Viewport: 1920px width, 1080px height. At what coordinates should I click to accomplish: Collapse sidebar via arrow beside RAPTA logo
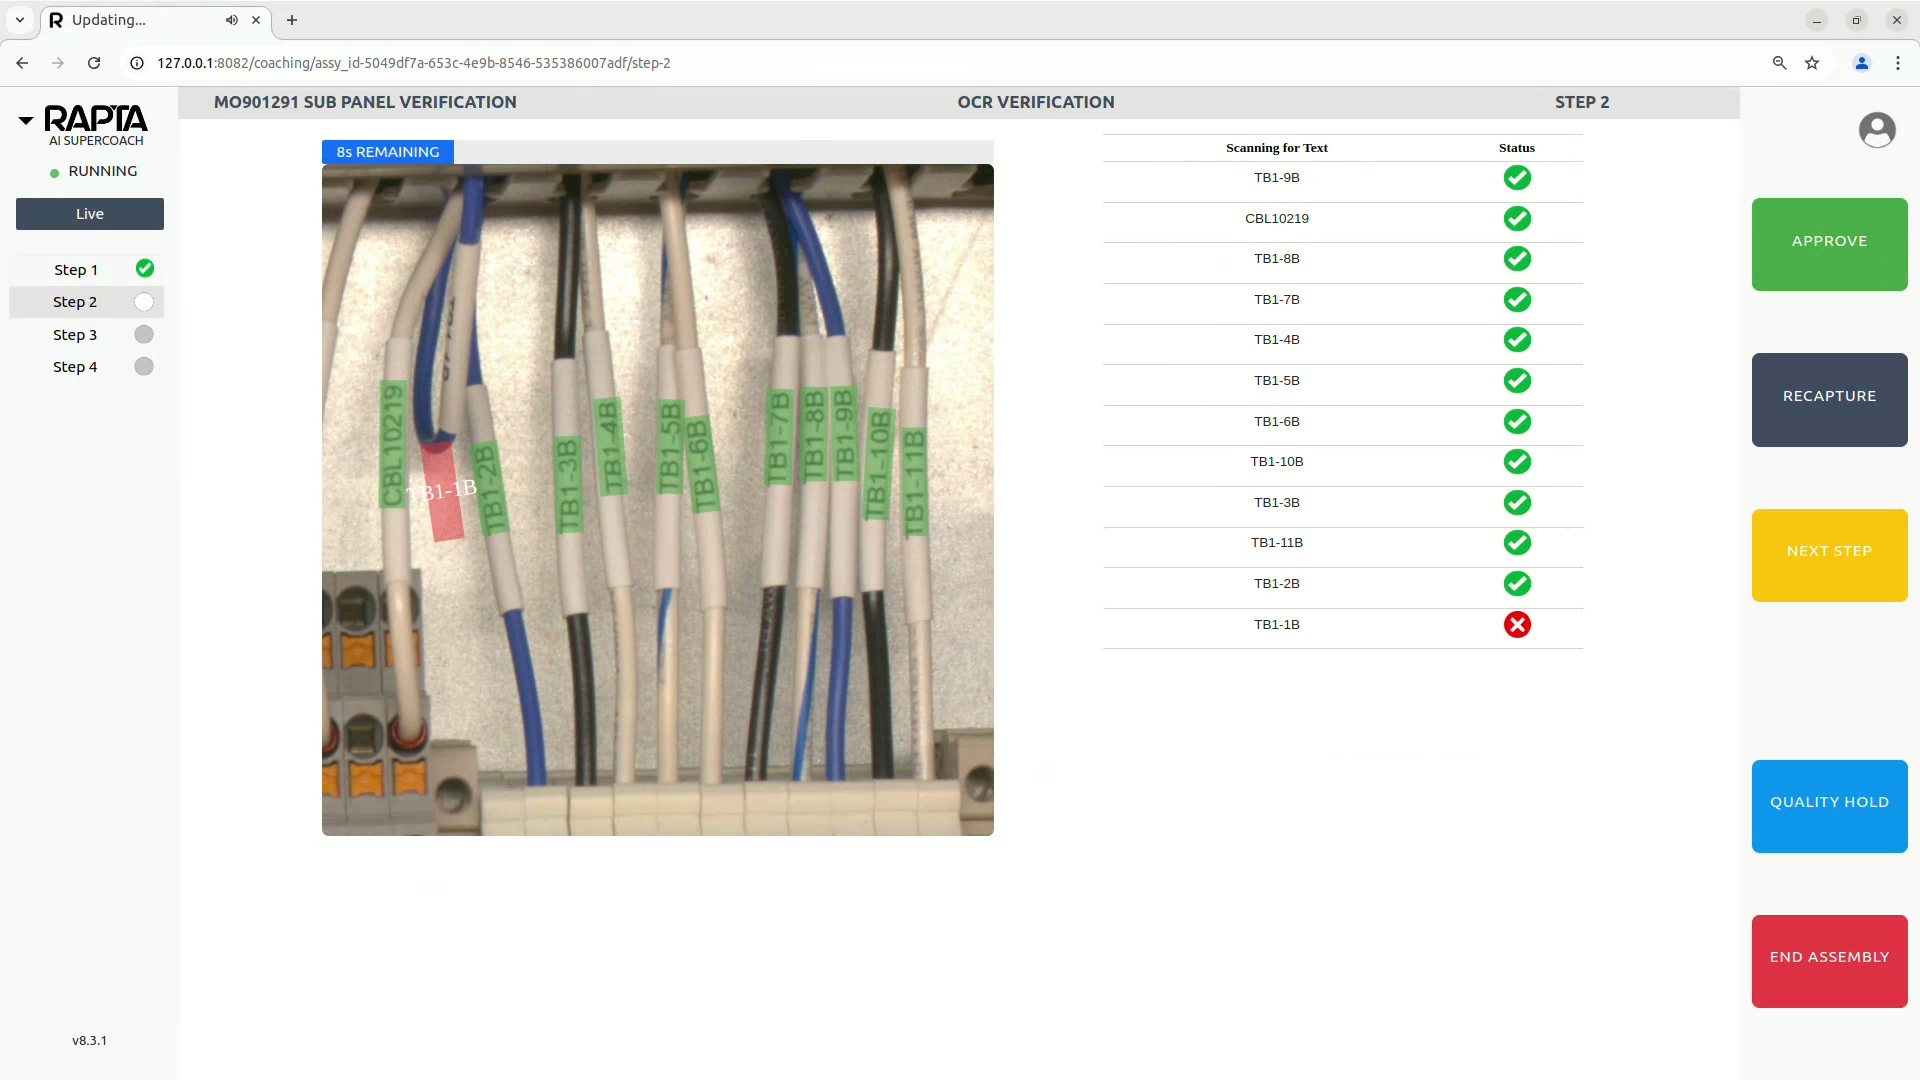(26, 120)
